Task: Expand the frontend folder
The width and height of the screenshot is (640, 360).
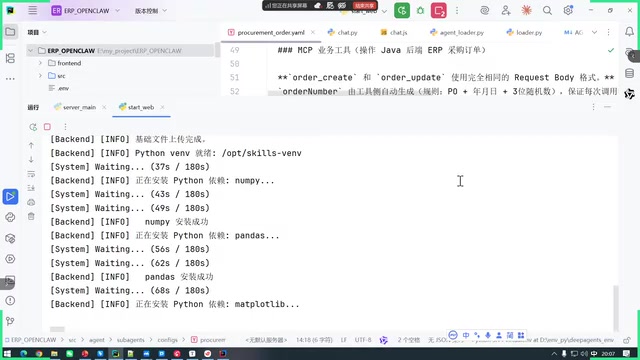Action: click(x=40, y=63)
